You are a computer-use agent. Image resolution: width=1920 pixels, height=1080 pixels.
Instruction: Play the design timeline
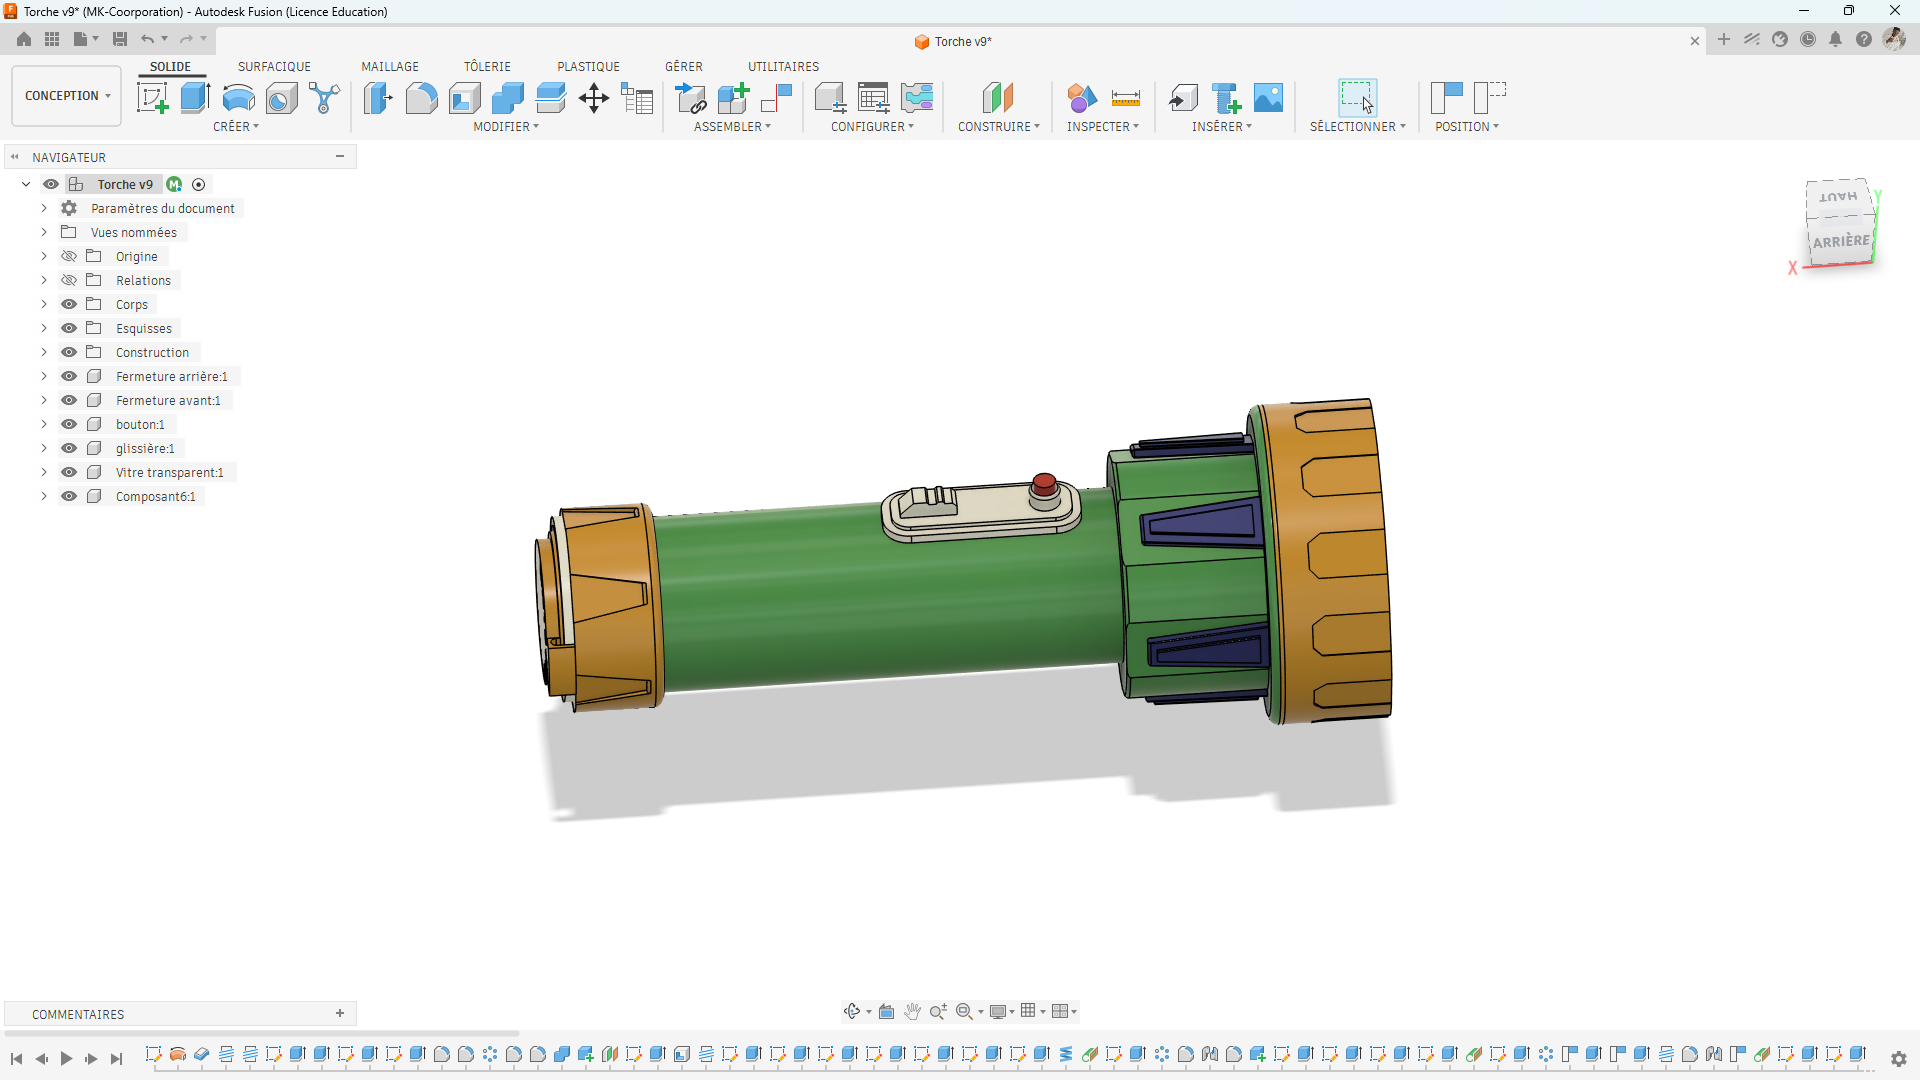point(66,1059)
